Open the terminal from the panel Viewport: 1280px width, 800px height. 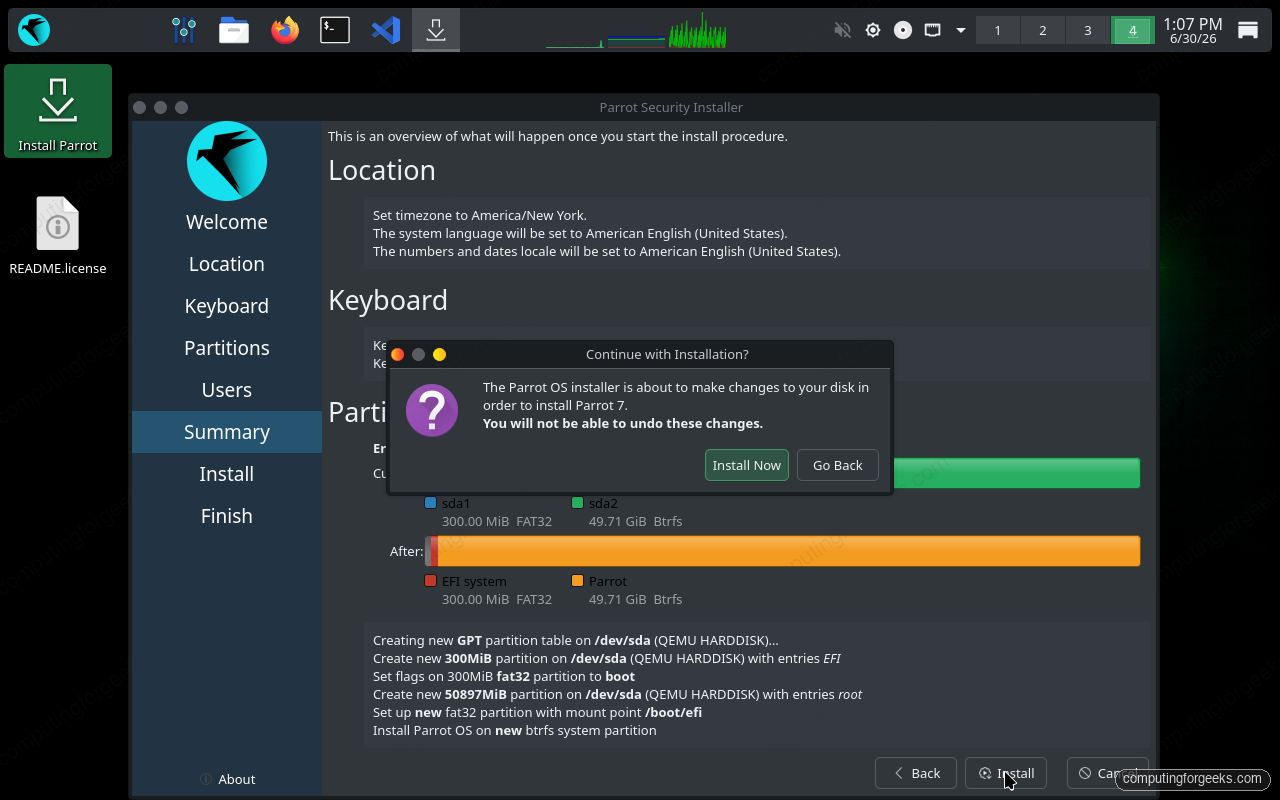click(x=335, y=30)
